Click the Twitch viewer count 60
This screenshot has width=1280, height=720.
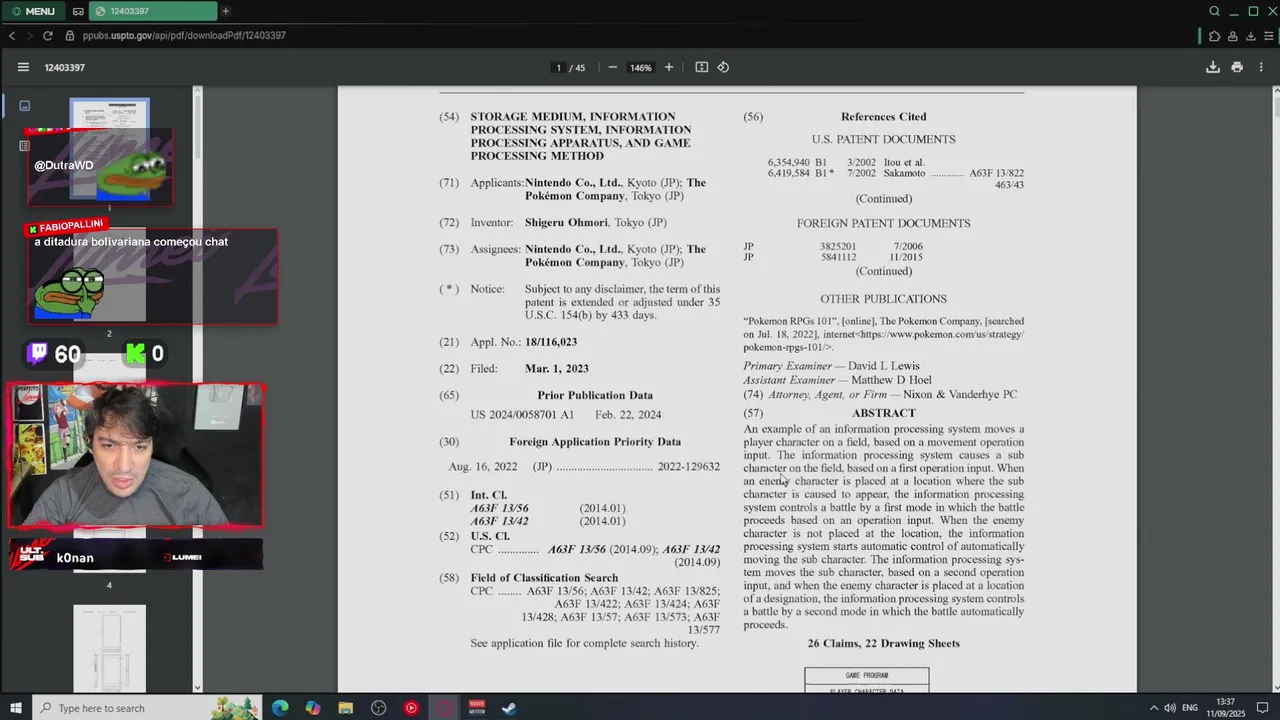[55, 354]
